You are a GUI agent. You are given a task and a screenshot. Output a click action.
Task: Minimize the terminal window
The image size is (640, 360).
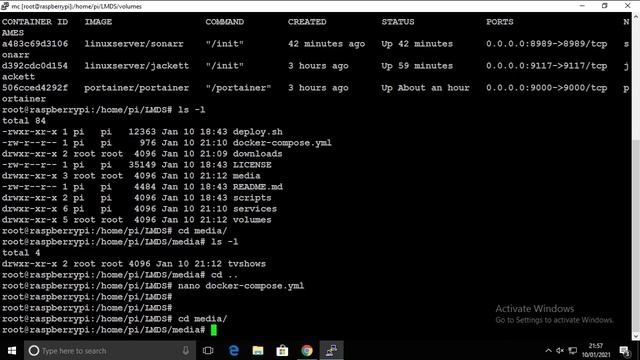pos(582,6)
